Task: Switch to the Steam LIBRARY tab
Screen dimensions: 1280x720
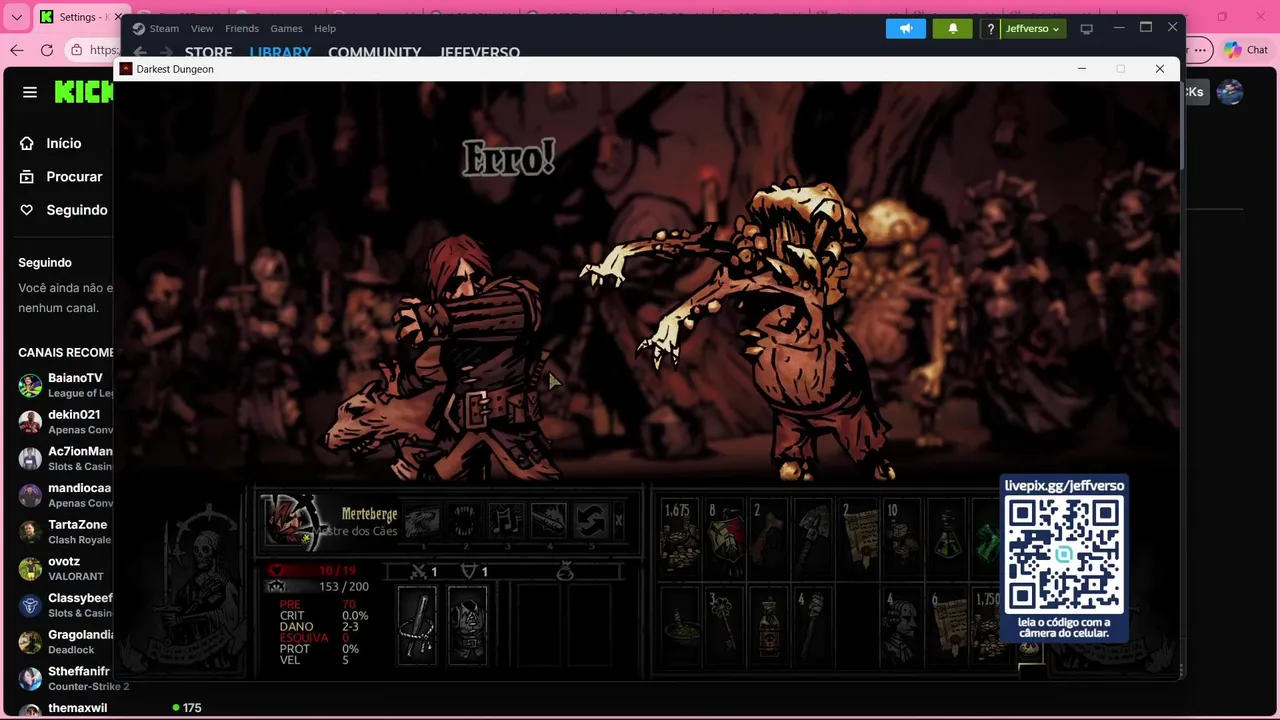Action: pos(280,52)
